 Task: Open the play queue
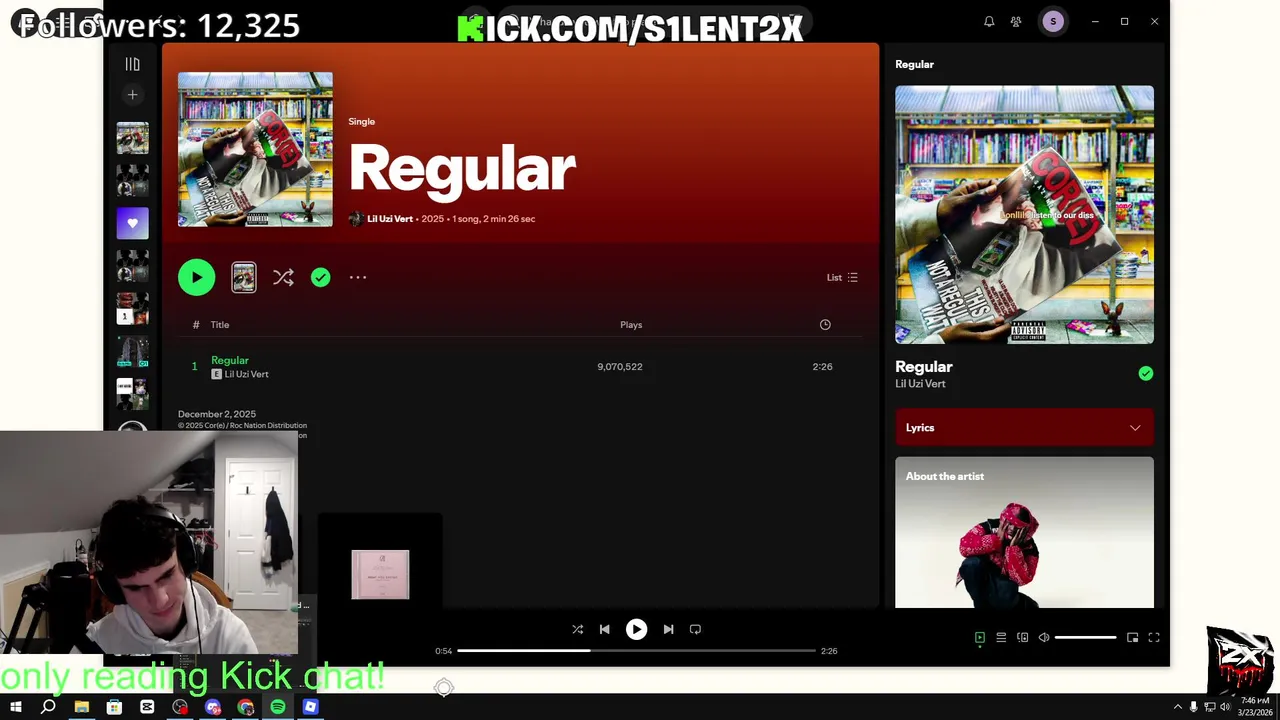point(1001,637)
